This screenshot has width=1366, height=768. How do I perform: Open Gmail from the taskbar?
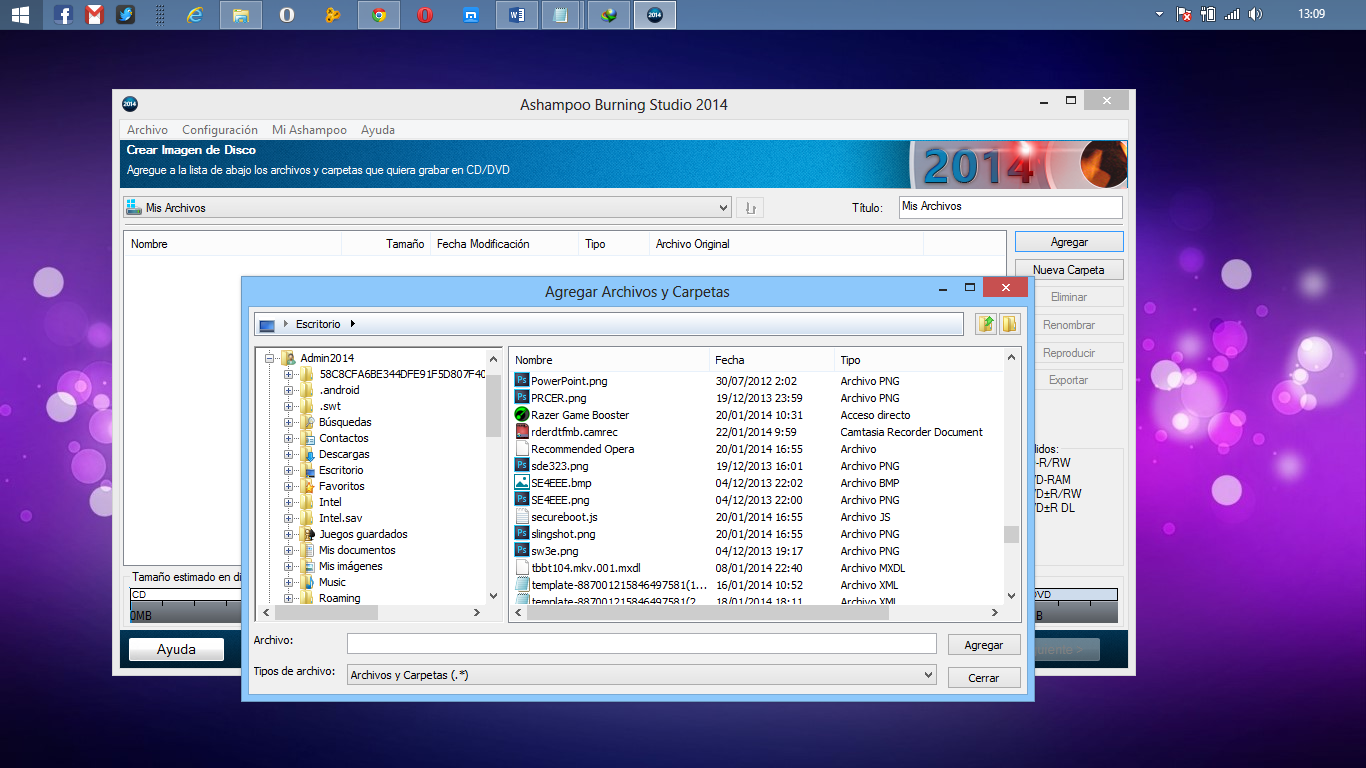95,15
